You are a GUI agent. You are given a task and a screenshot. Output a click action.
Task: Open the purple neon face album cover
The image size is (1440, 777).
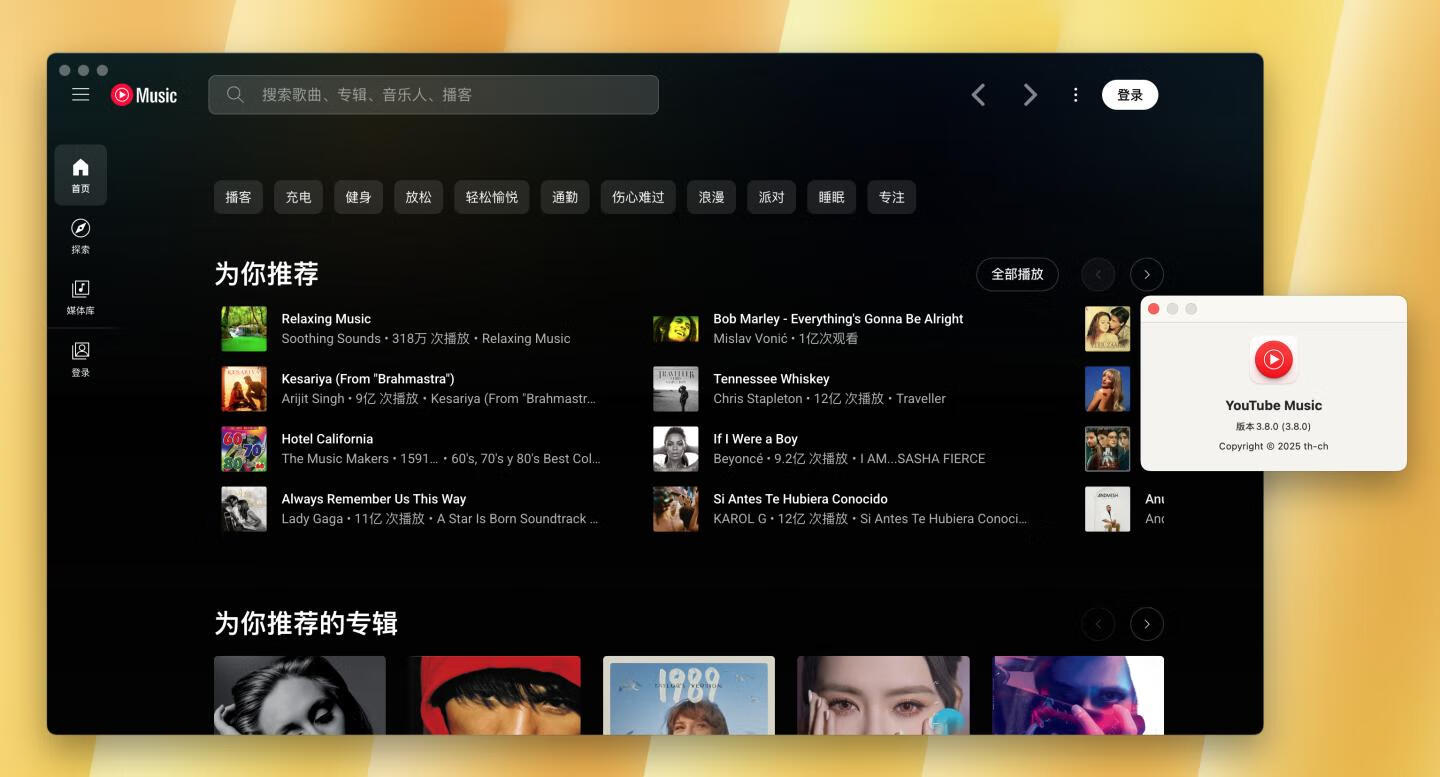click(x=1078, y=695)
